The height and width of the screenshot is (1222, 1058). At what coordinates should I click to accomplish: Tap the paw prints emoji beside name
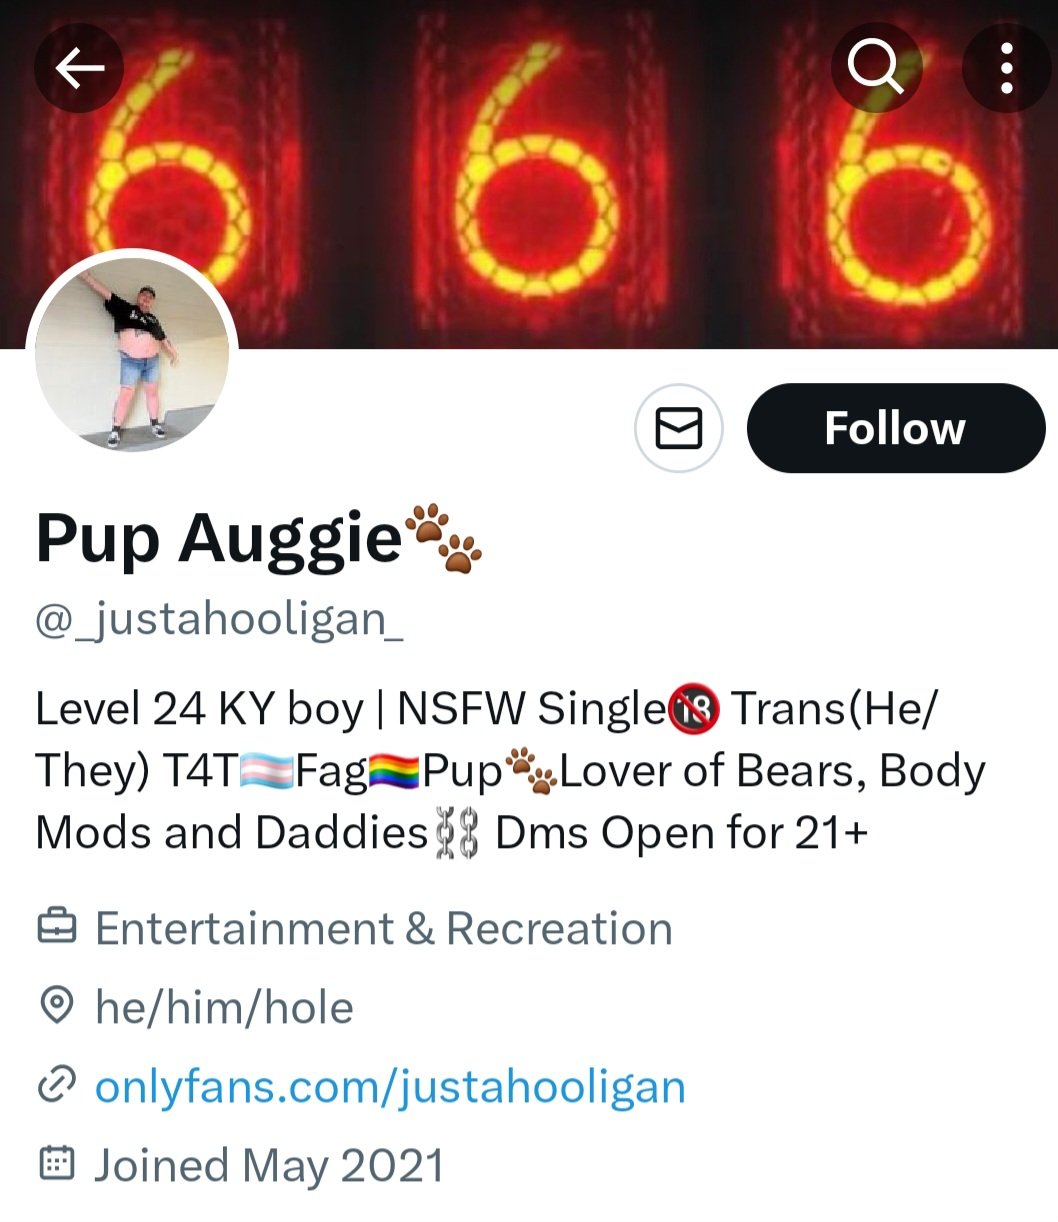pos(444,538)
